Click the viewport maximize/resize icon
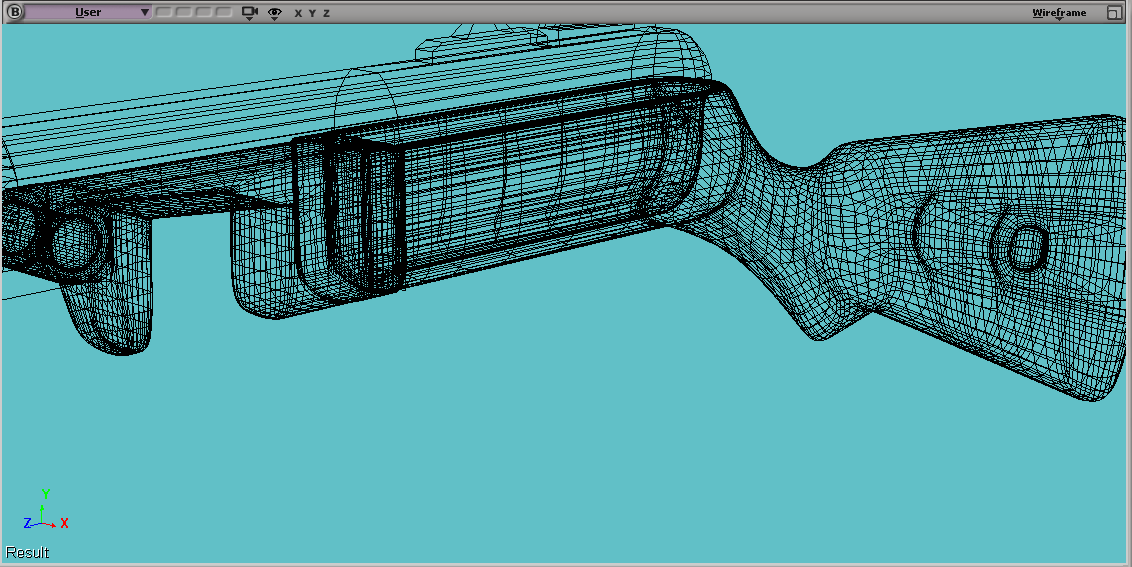The width and height of the screenshot is (1132, 567). coord(1113,12)
